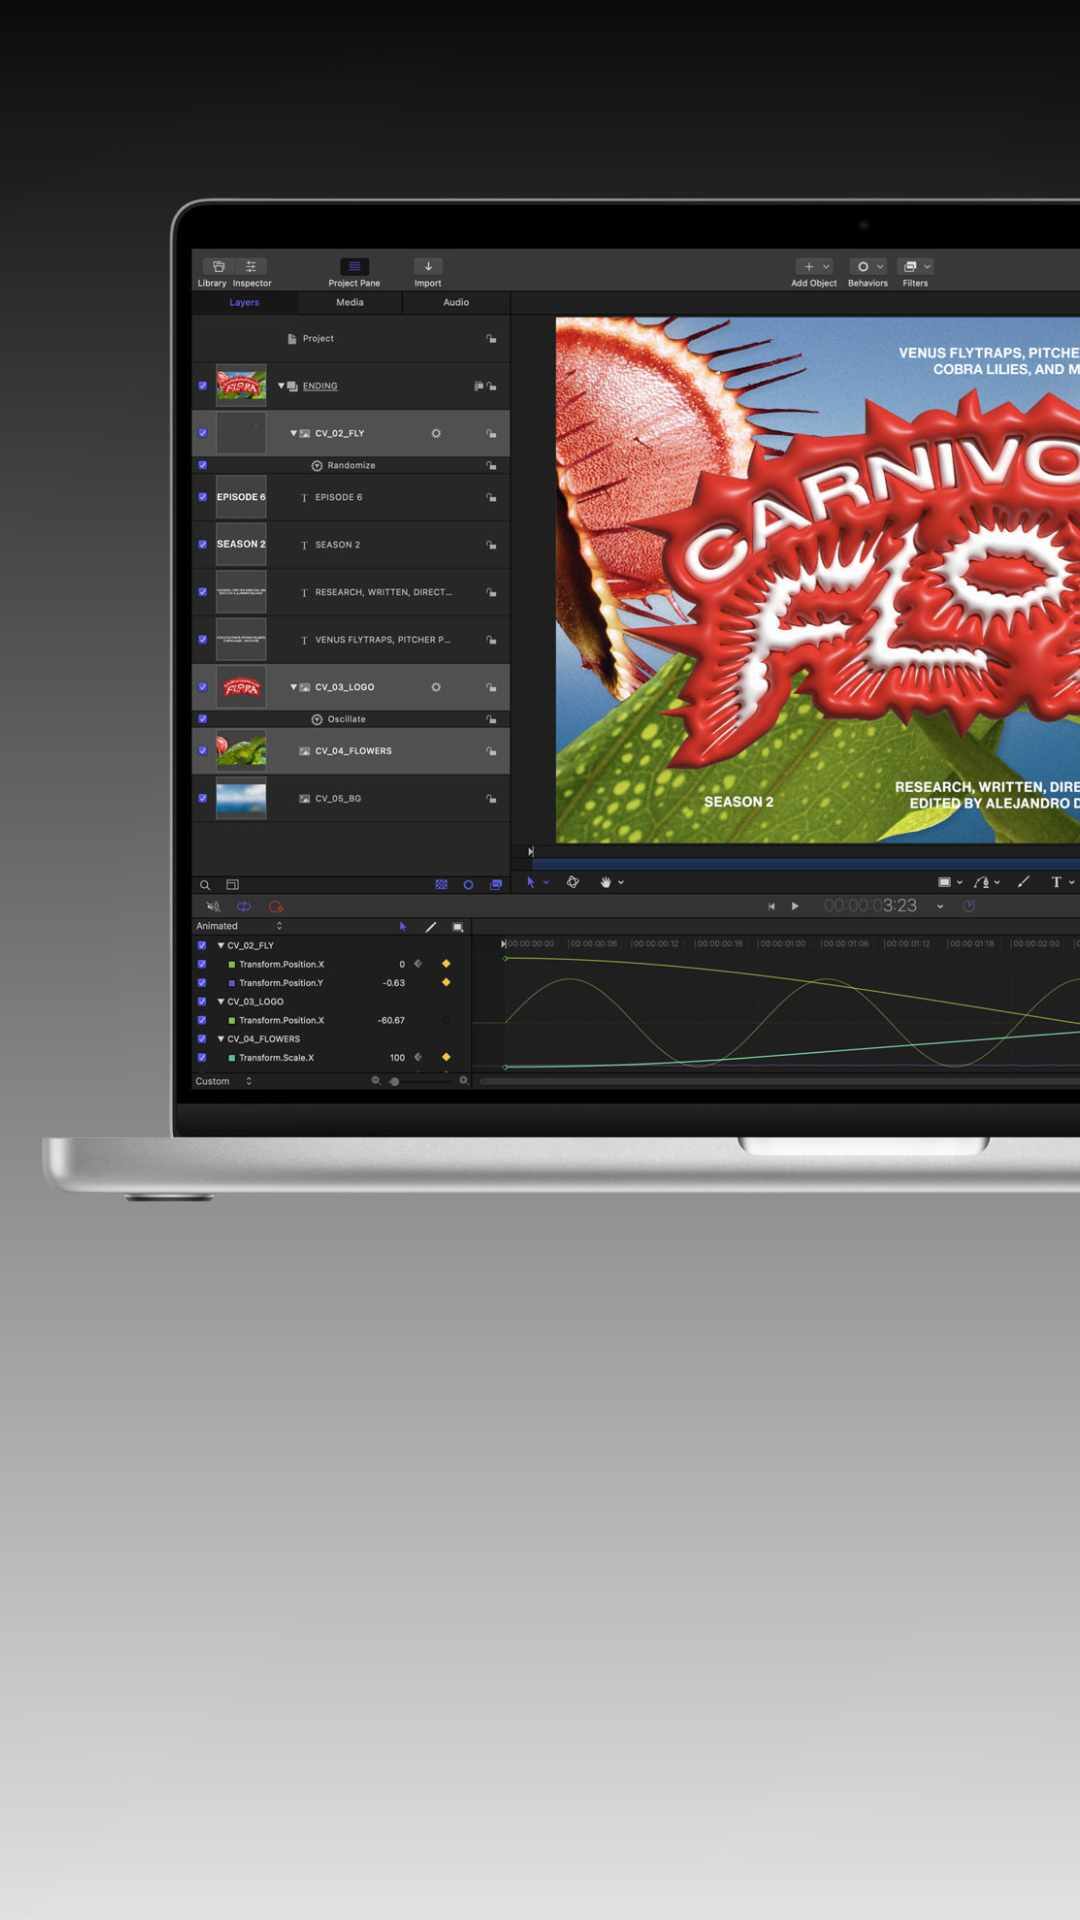This screenshot has height=1920, width=1080.
Task: Click the Add Object button
Action: (813, 267)
